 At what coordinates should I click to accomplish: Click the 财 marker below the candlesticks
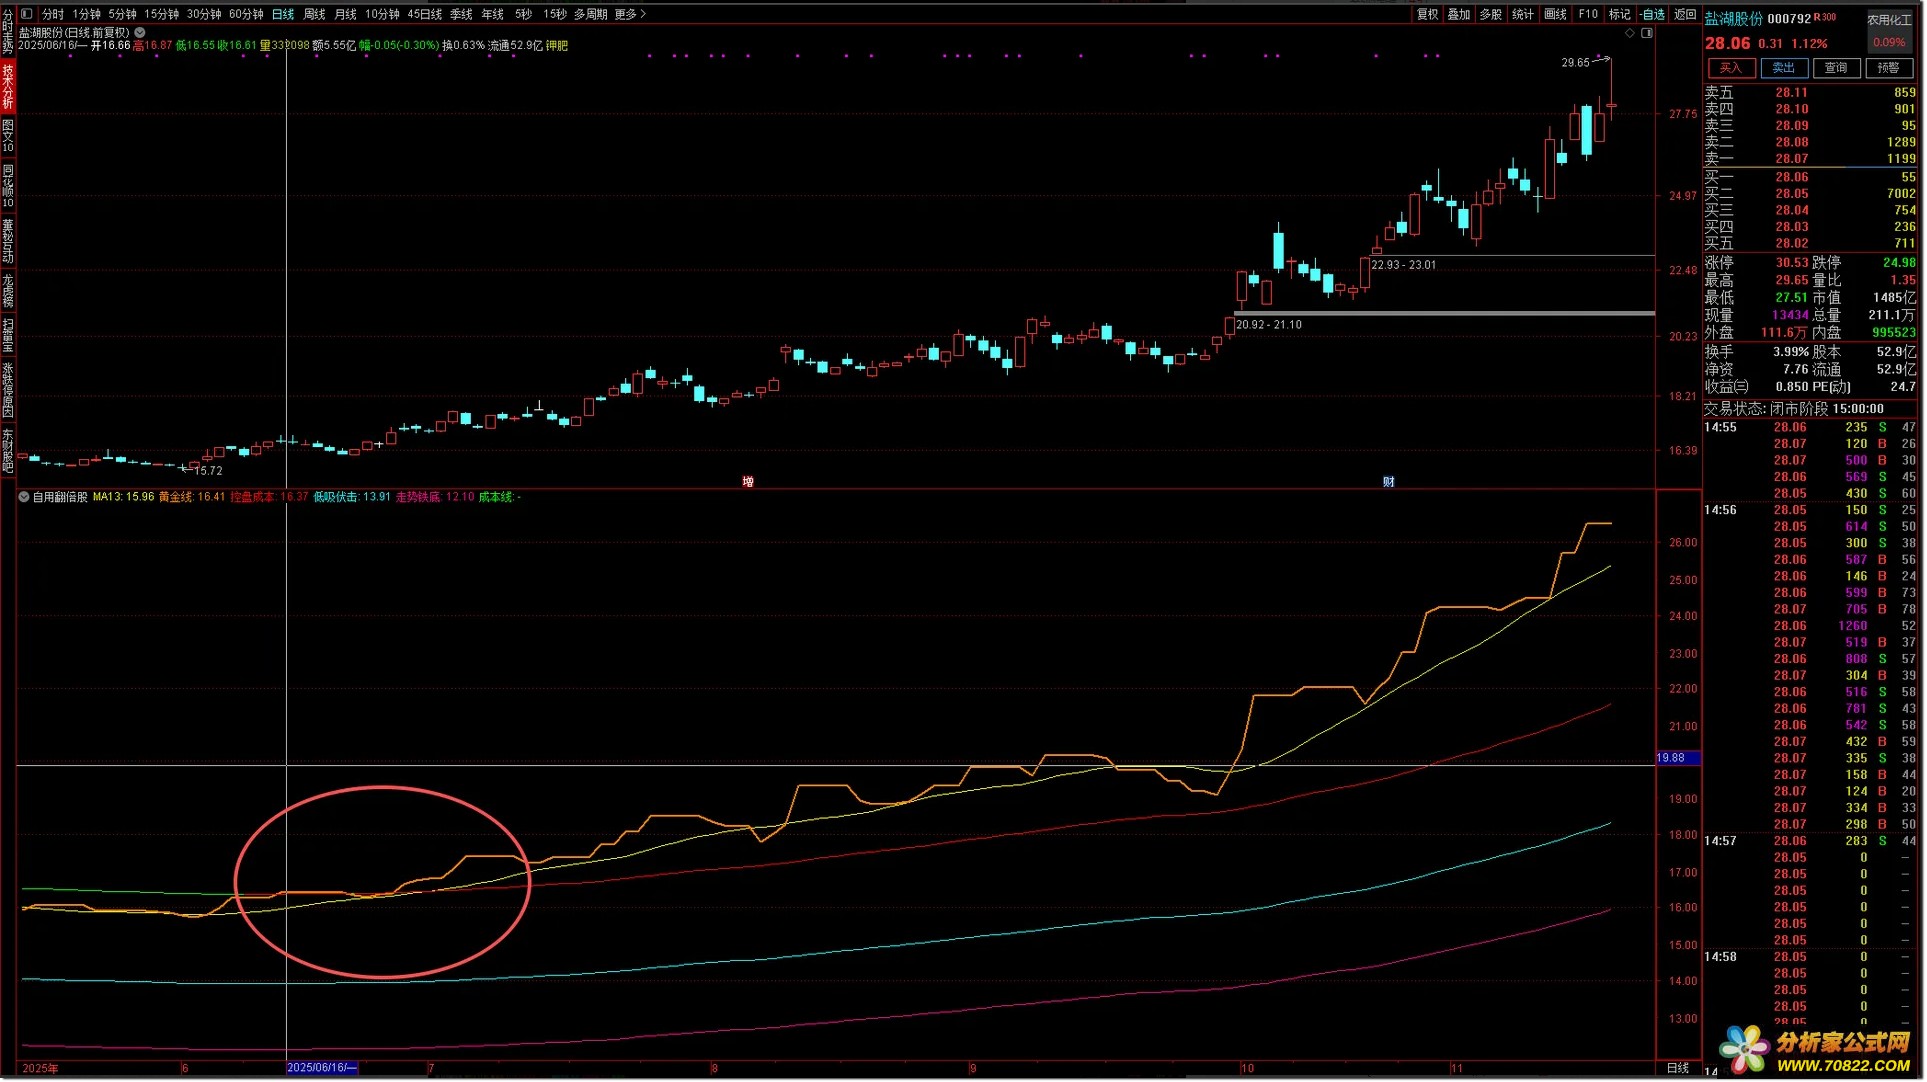(1389, 482)
